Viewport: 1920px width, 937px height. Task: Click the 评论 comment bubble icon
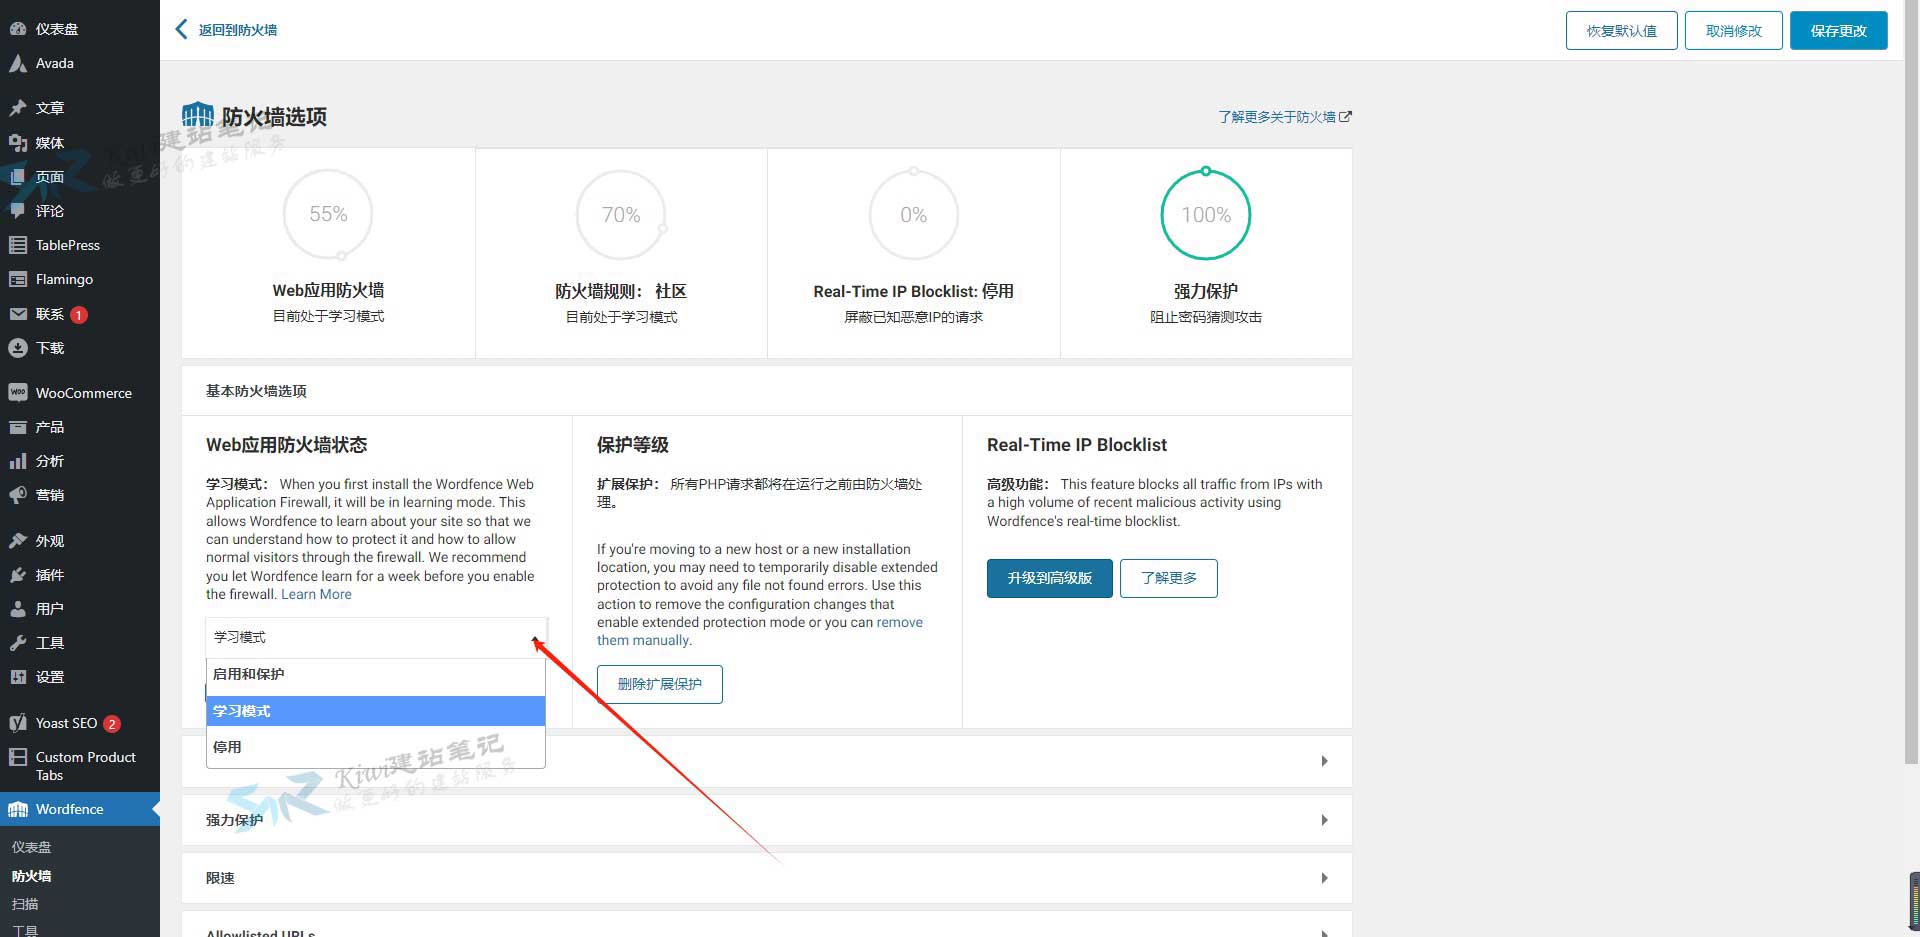[18, 211]
